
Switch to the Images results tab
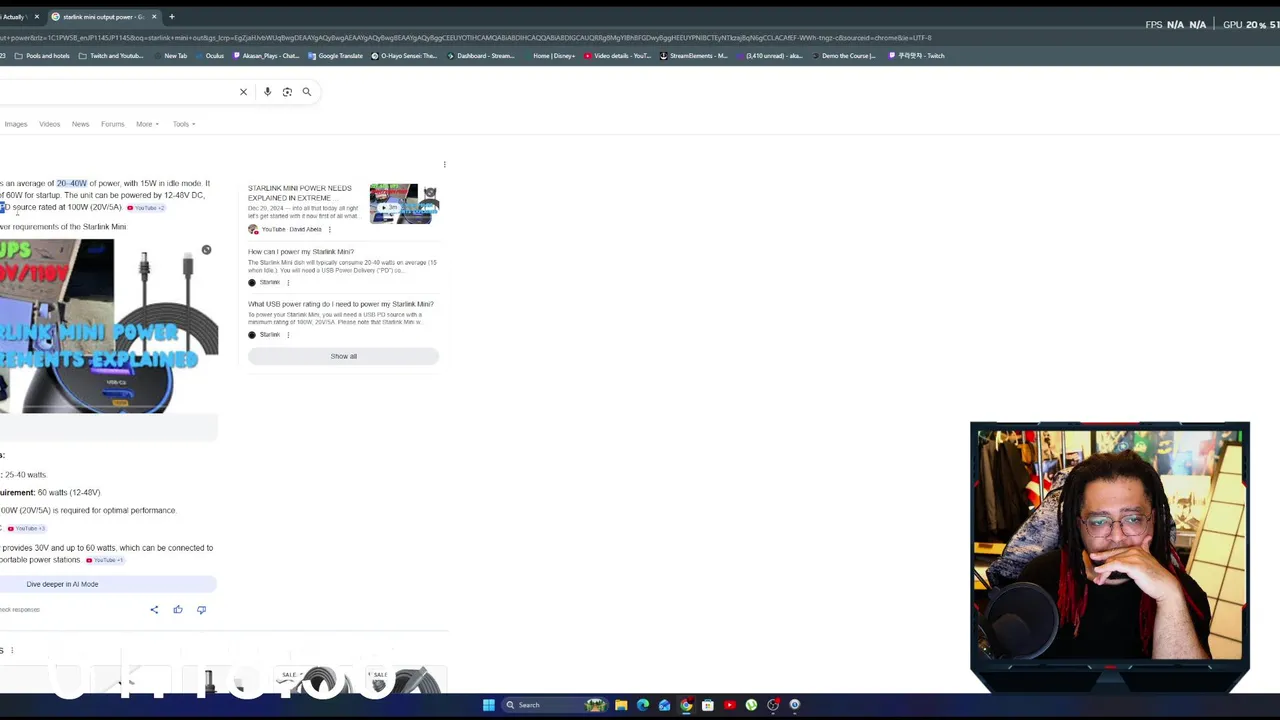pos(16,124)
